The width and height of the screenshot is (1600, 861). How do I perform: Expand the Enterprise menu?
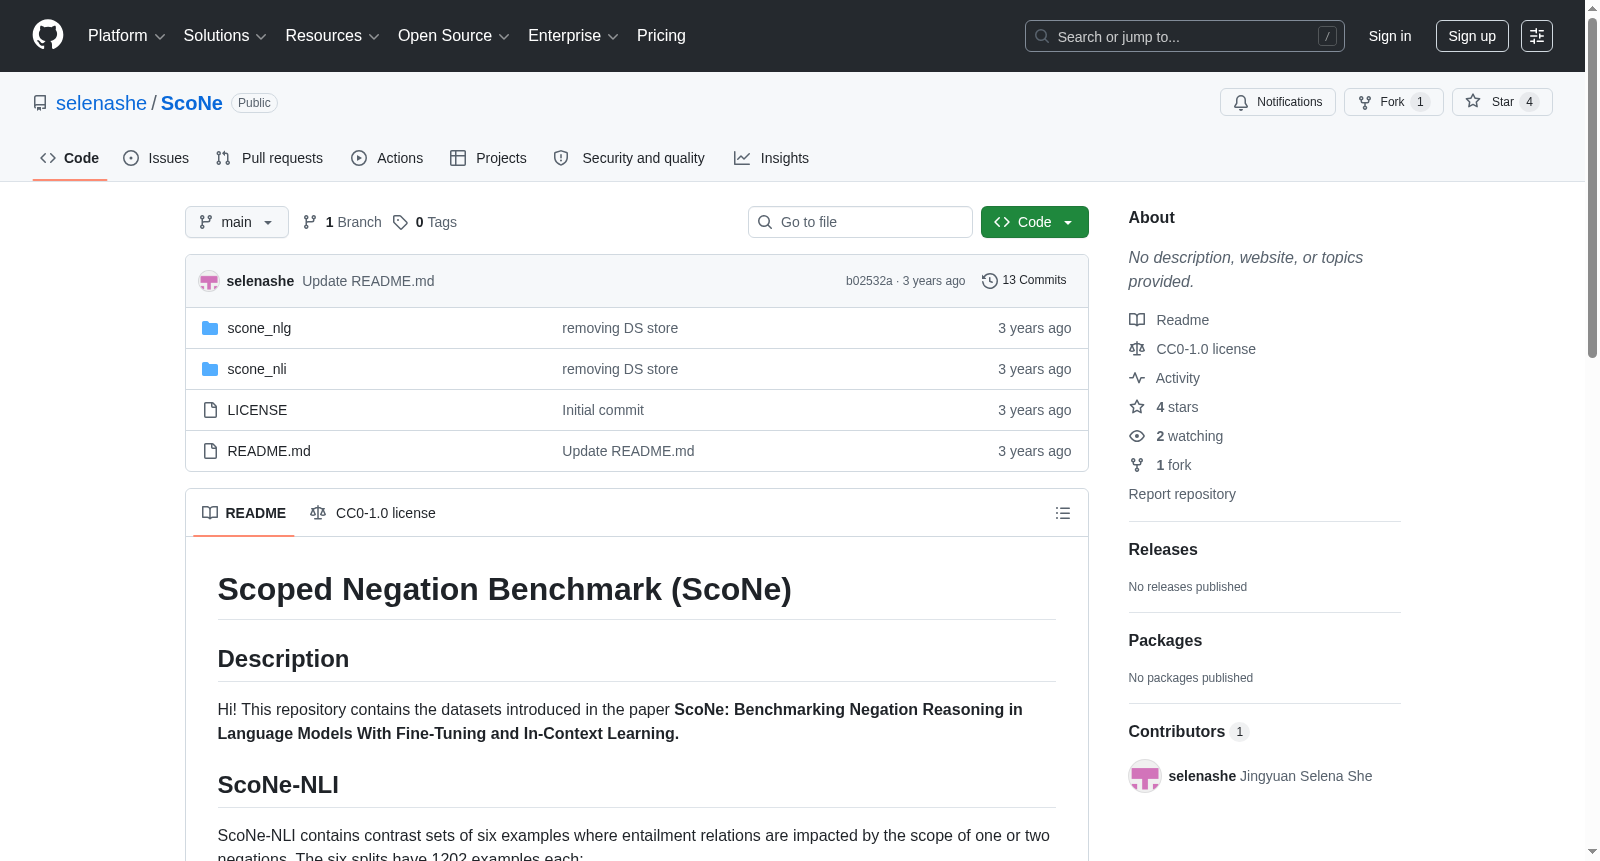coord(573,36)
